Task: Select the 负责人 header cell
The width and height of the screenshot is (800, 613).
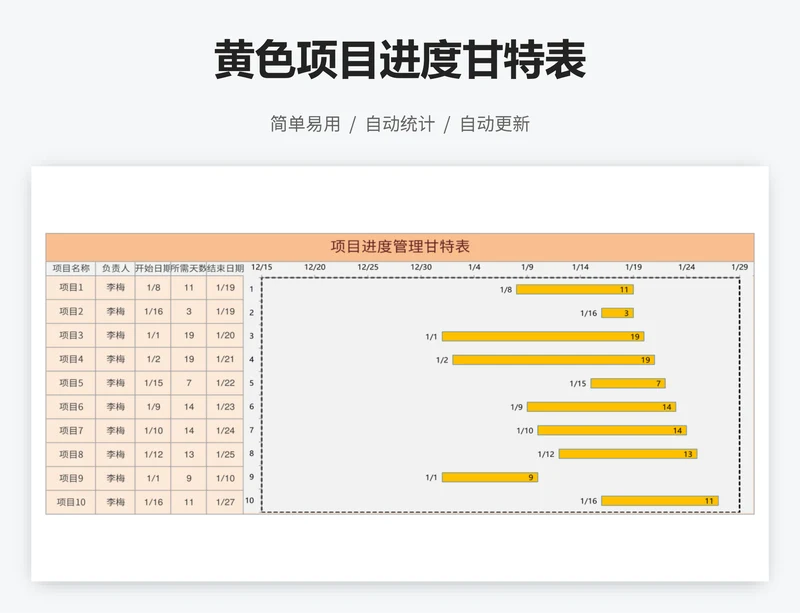Action: point(115,268)
